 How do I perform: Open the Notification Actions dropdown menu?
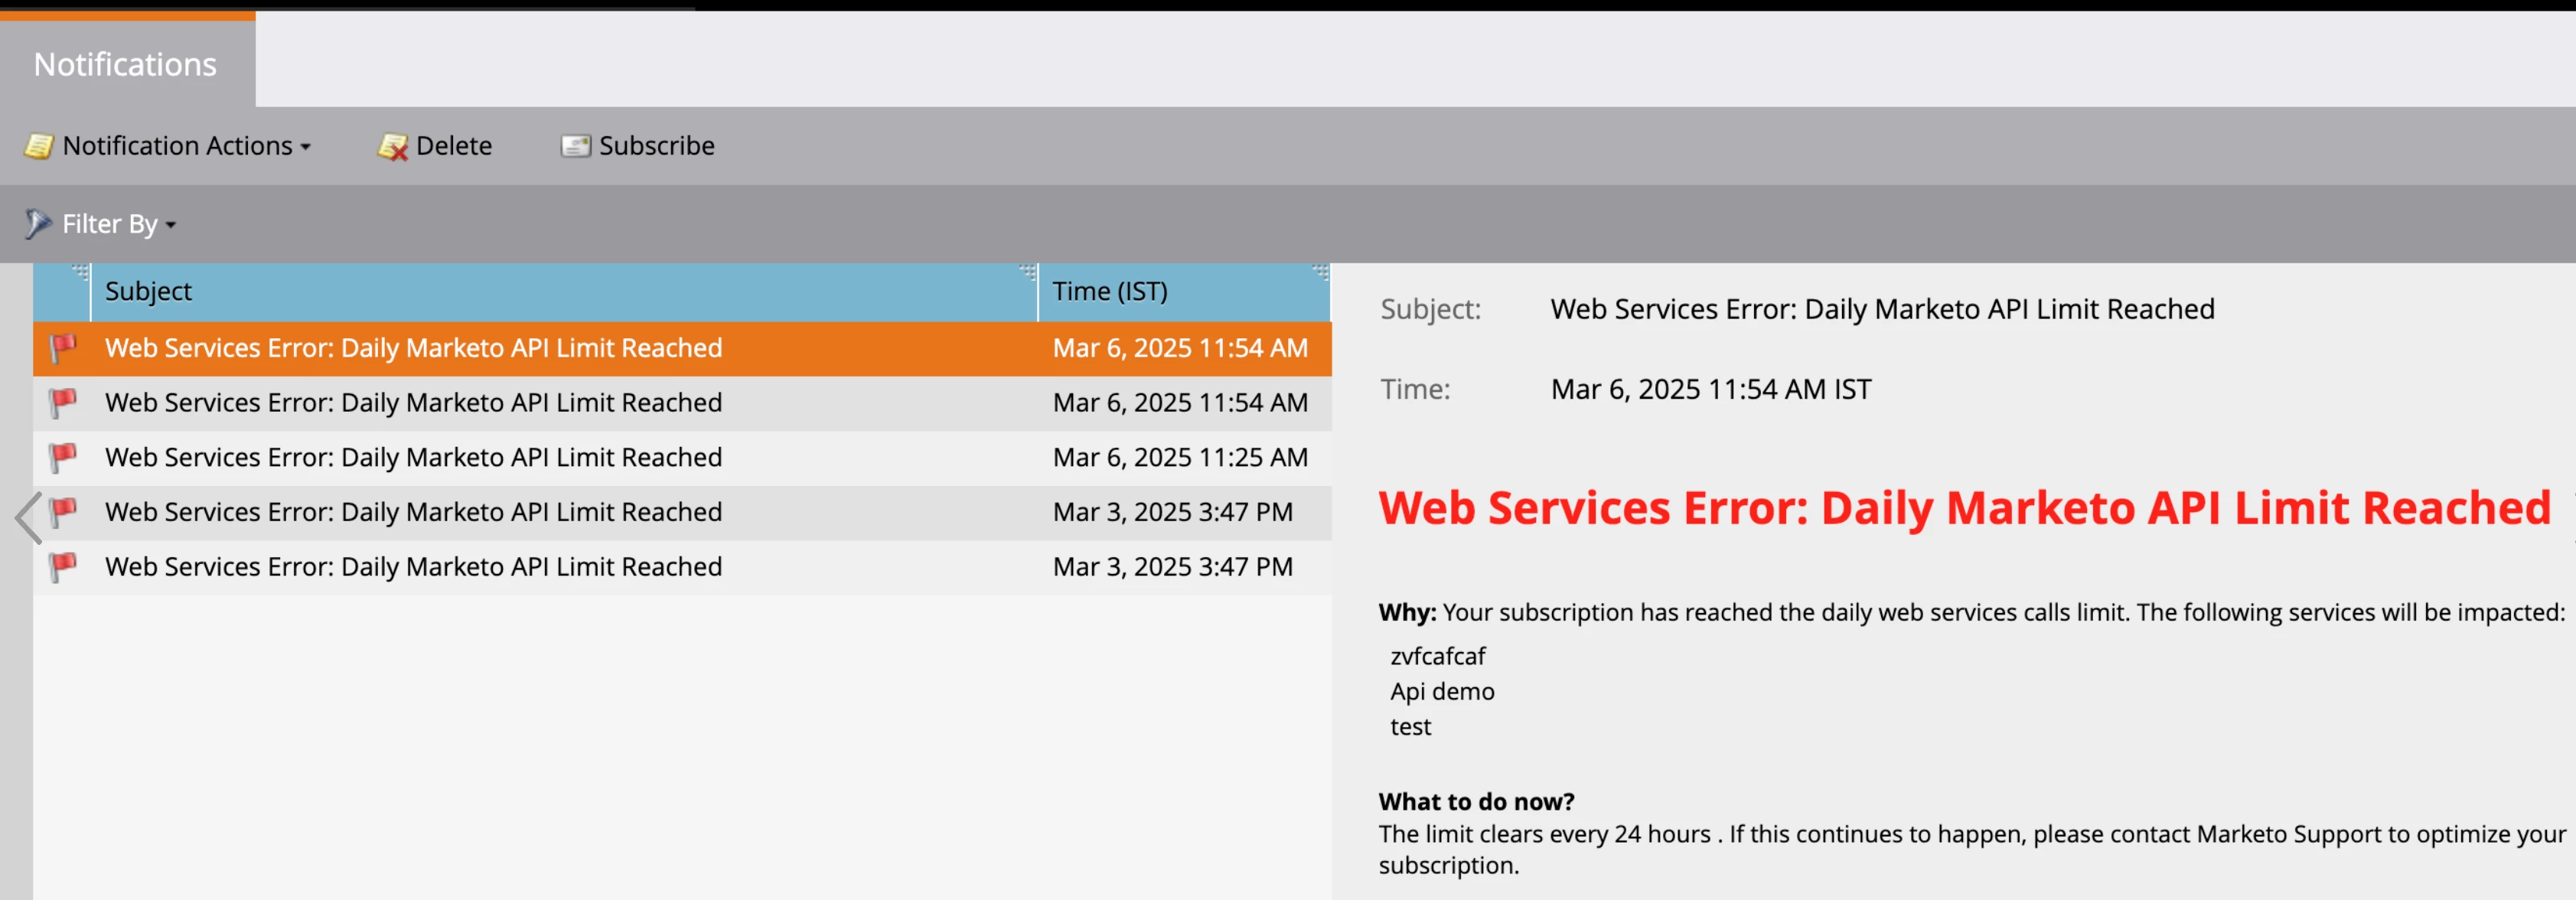185,146
